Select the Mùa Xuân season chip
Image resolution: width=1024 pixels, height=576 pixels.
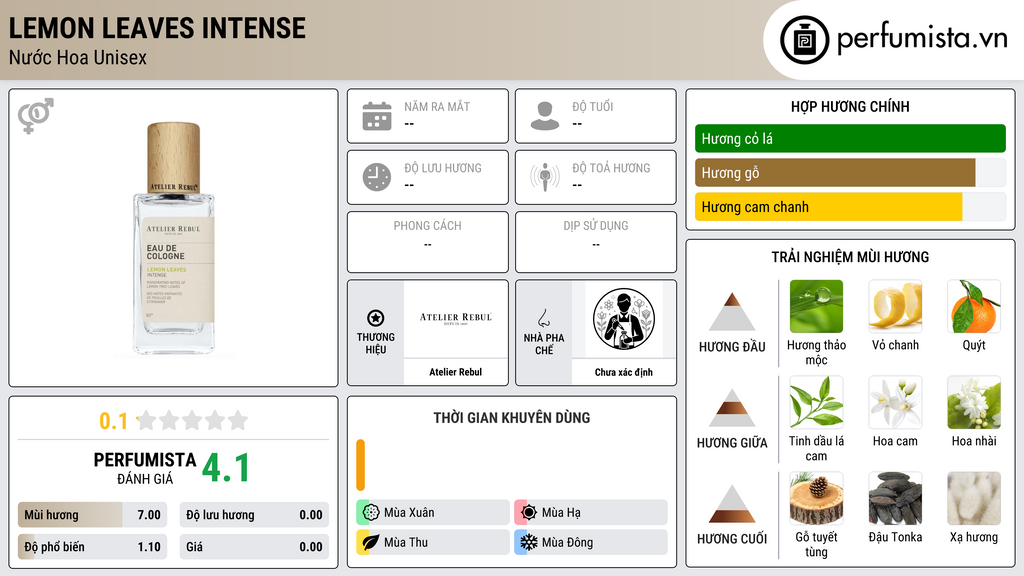[433, 513]
